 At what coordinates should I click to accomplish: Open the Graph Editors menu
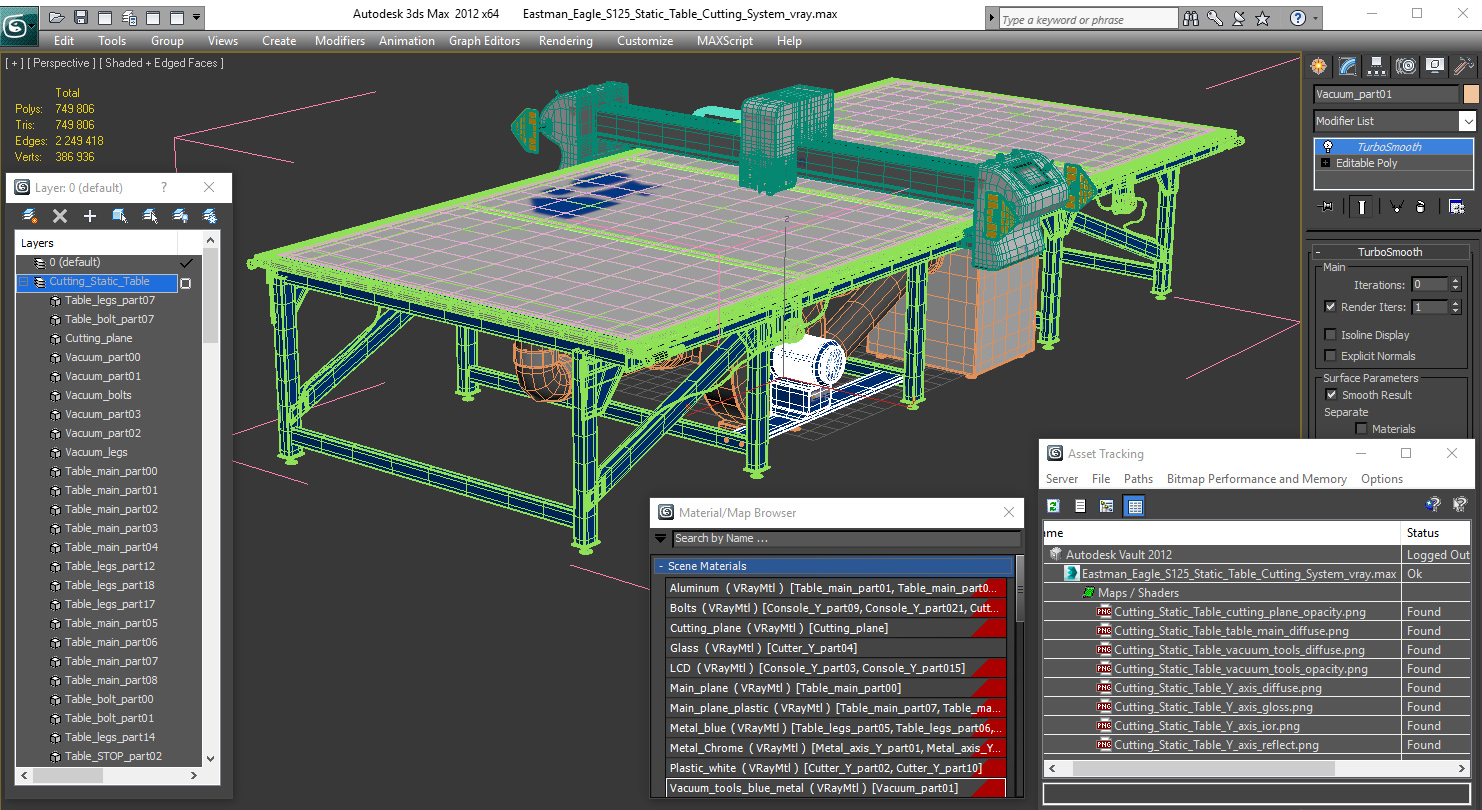pyautogui.click(x=484, y=41)
